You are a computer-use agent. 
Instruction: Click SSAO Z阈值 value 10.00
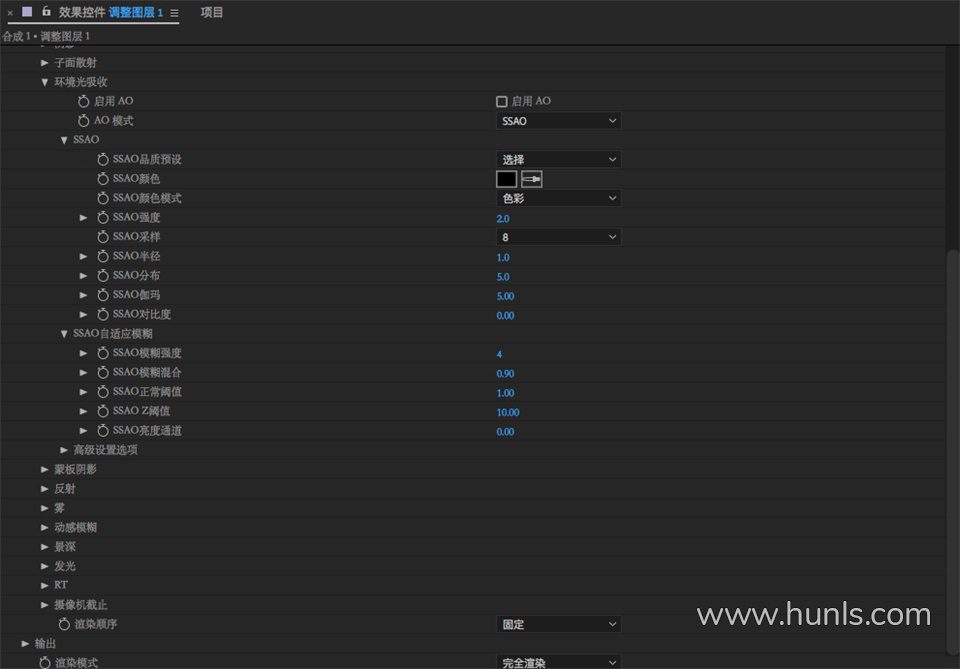508,413
